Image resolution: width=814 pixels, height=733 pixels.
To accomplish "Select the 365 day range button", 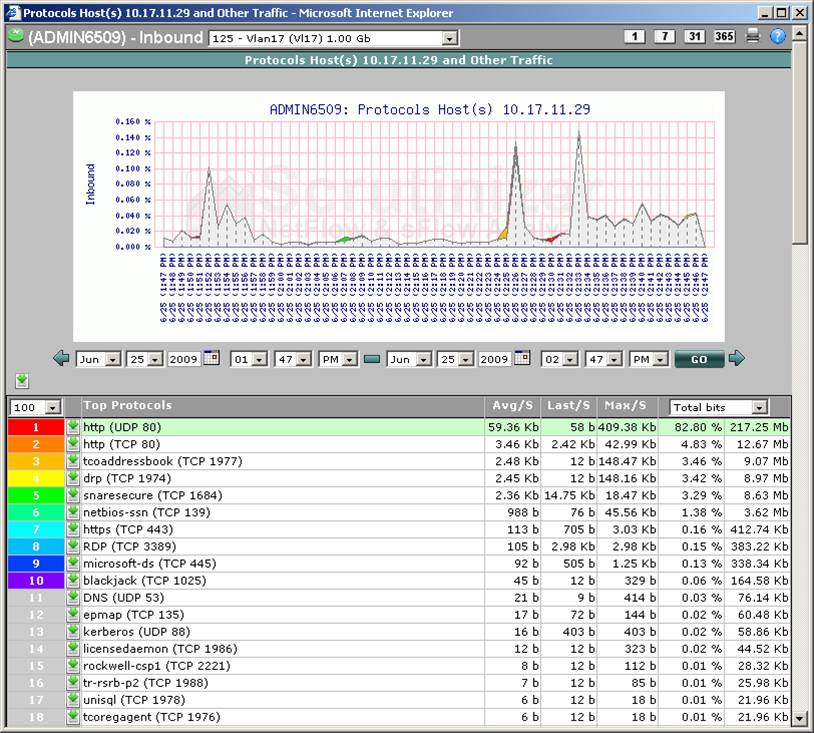I will [724, 36].
